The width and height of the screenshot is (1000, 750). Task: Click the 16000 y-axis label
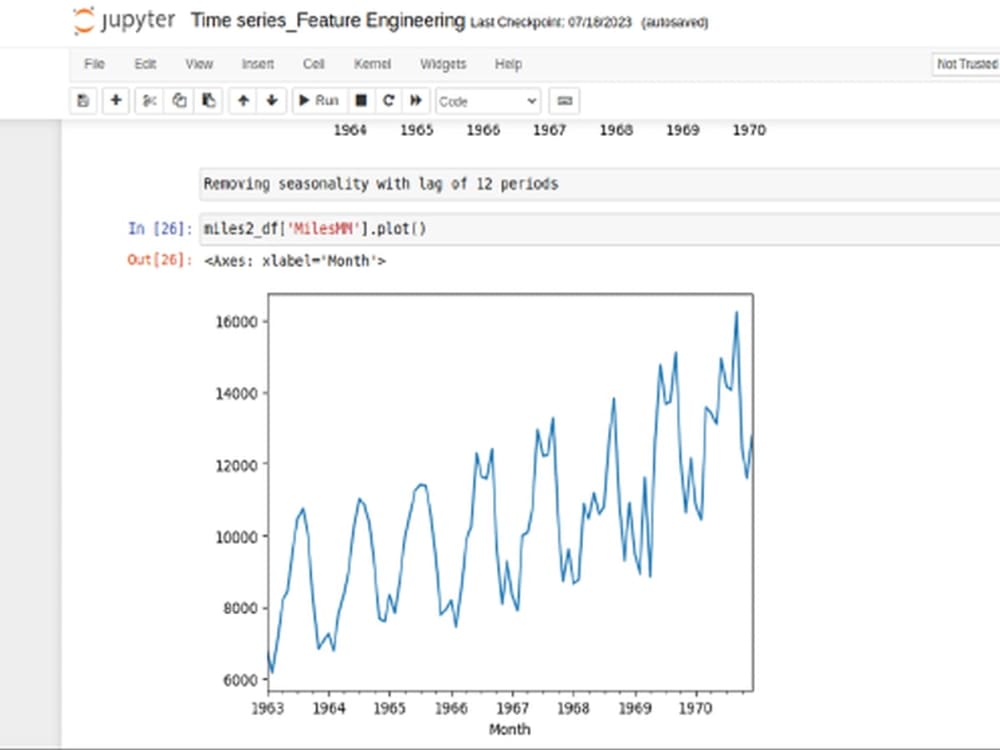[x=236, y=321]
